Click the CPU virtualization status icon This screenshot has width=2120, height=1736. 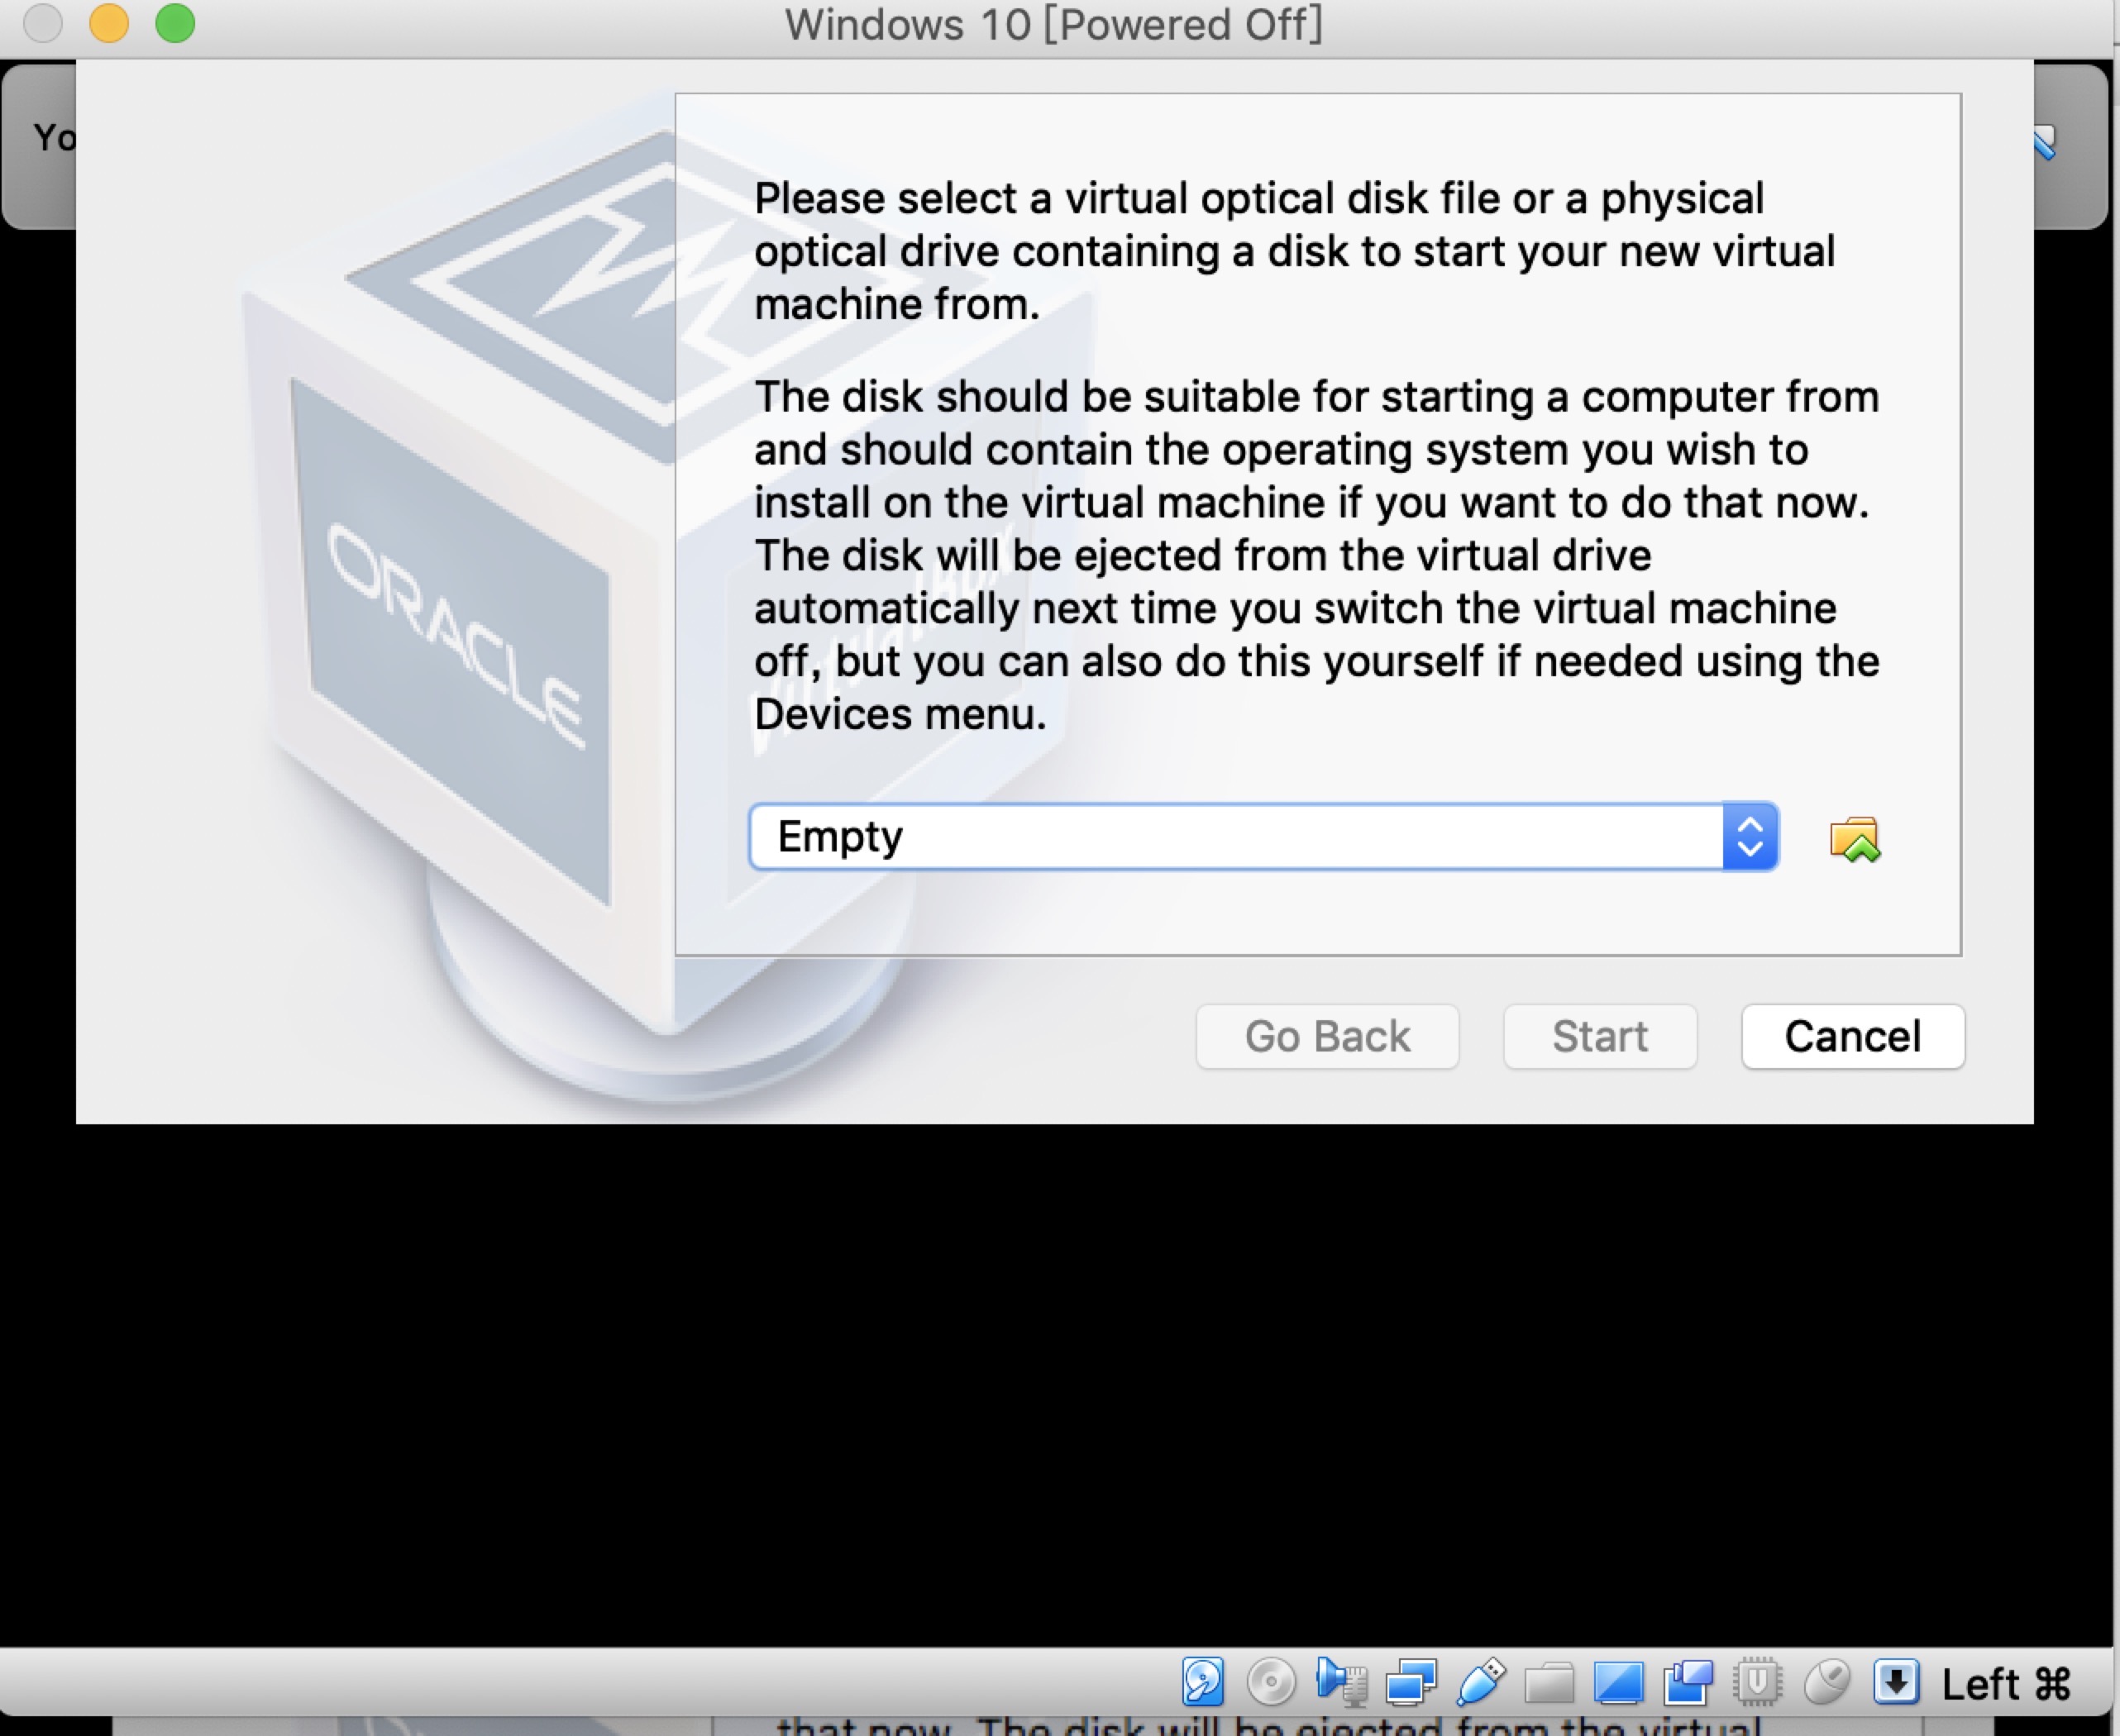click(1757, 1682)
